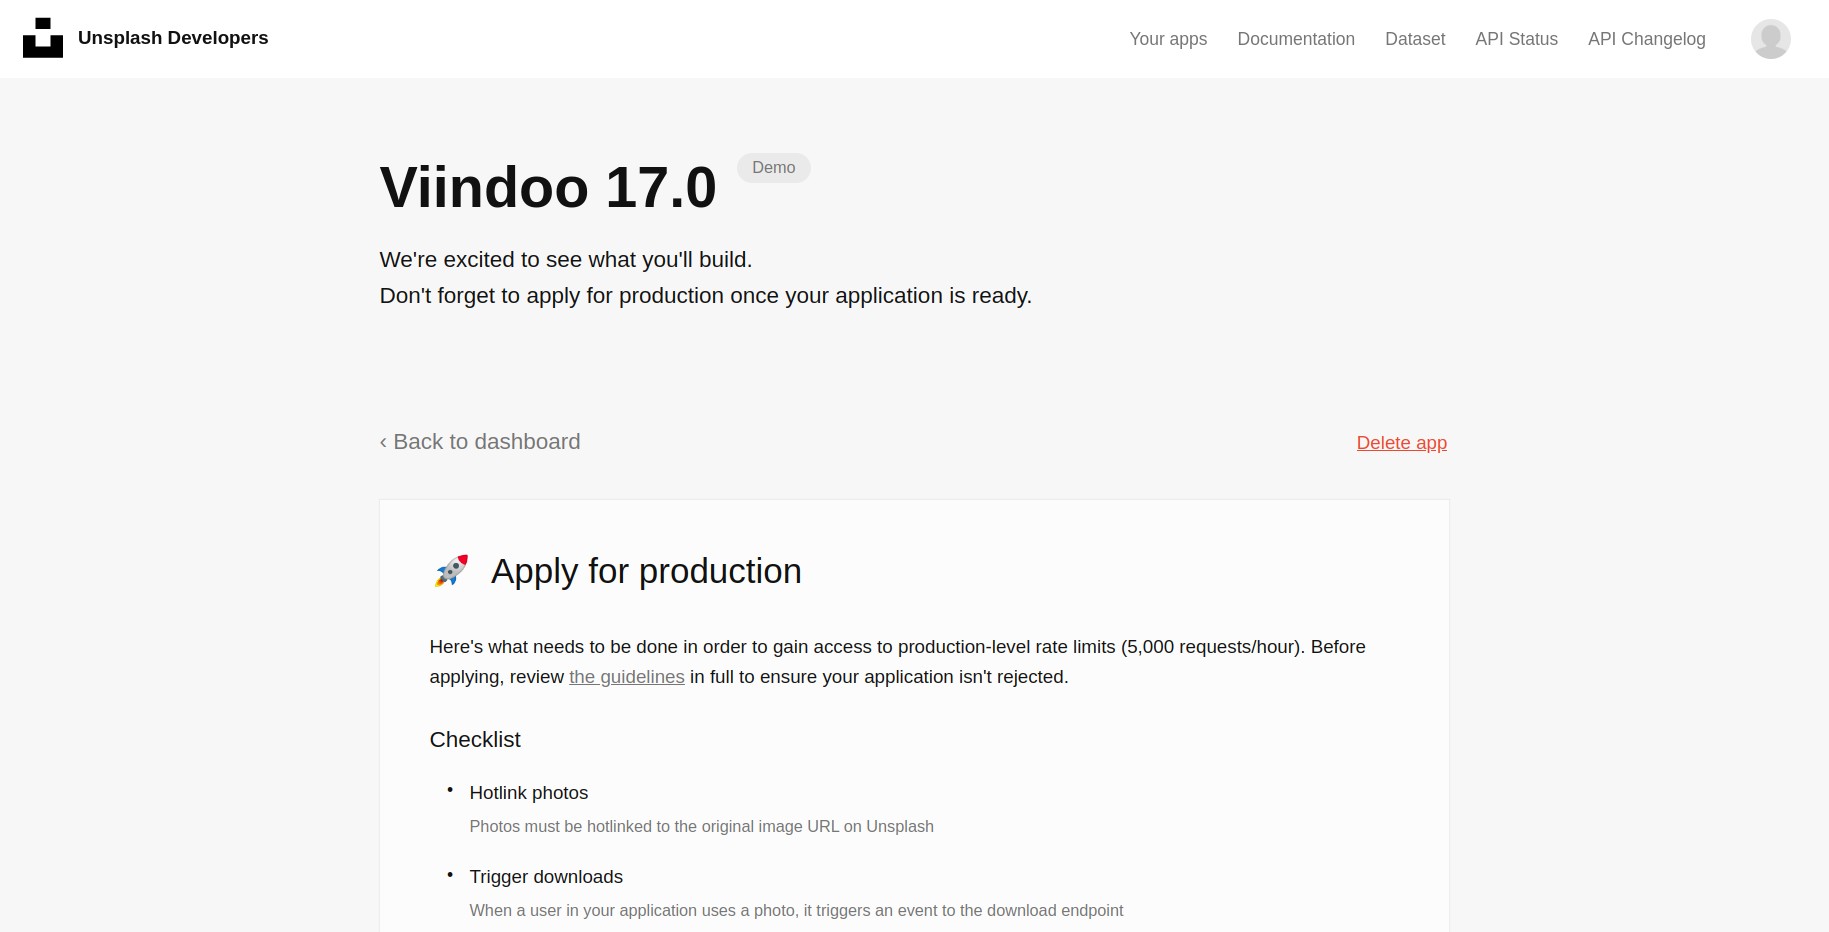View the API Changelog

(1646, 39)
